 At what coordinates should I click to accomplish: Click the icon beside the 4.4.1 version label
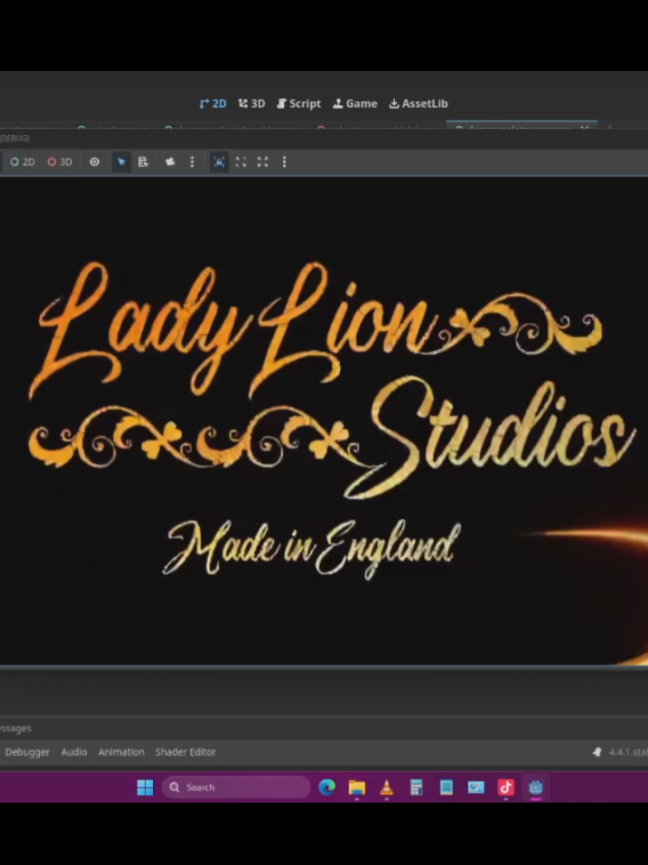pos(597,752)
